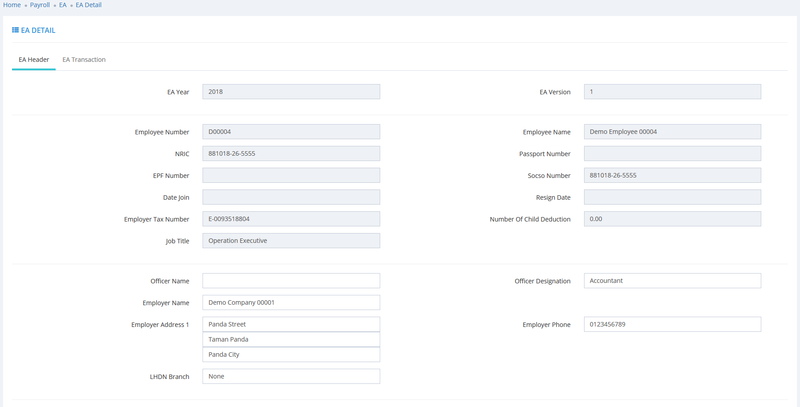This screenshot has height=407, width=800.
Task: Switch to the EA Header tab
Action: coord(34,60)
